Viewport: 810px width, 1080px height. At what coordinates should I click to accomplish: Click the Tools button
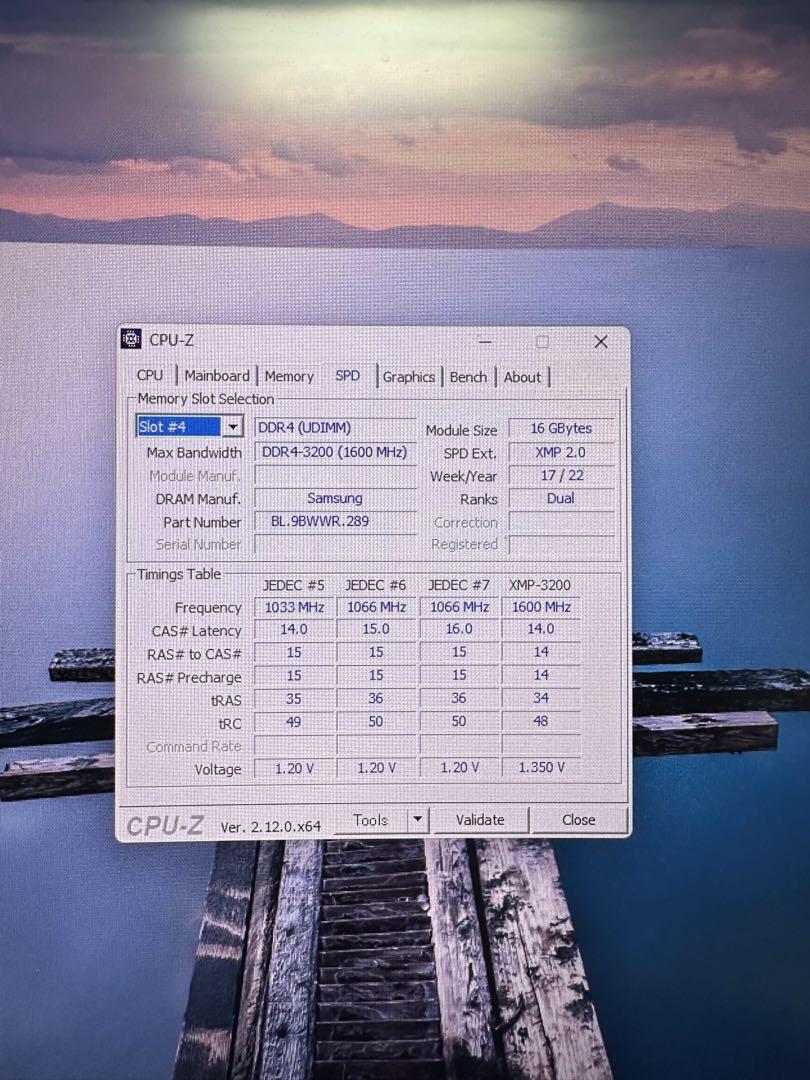click(x=371, y=820)
